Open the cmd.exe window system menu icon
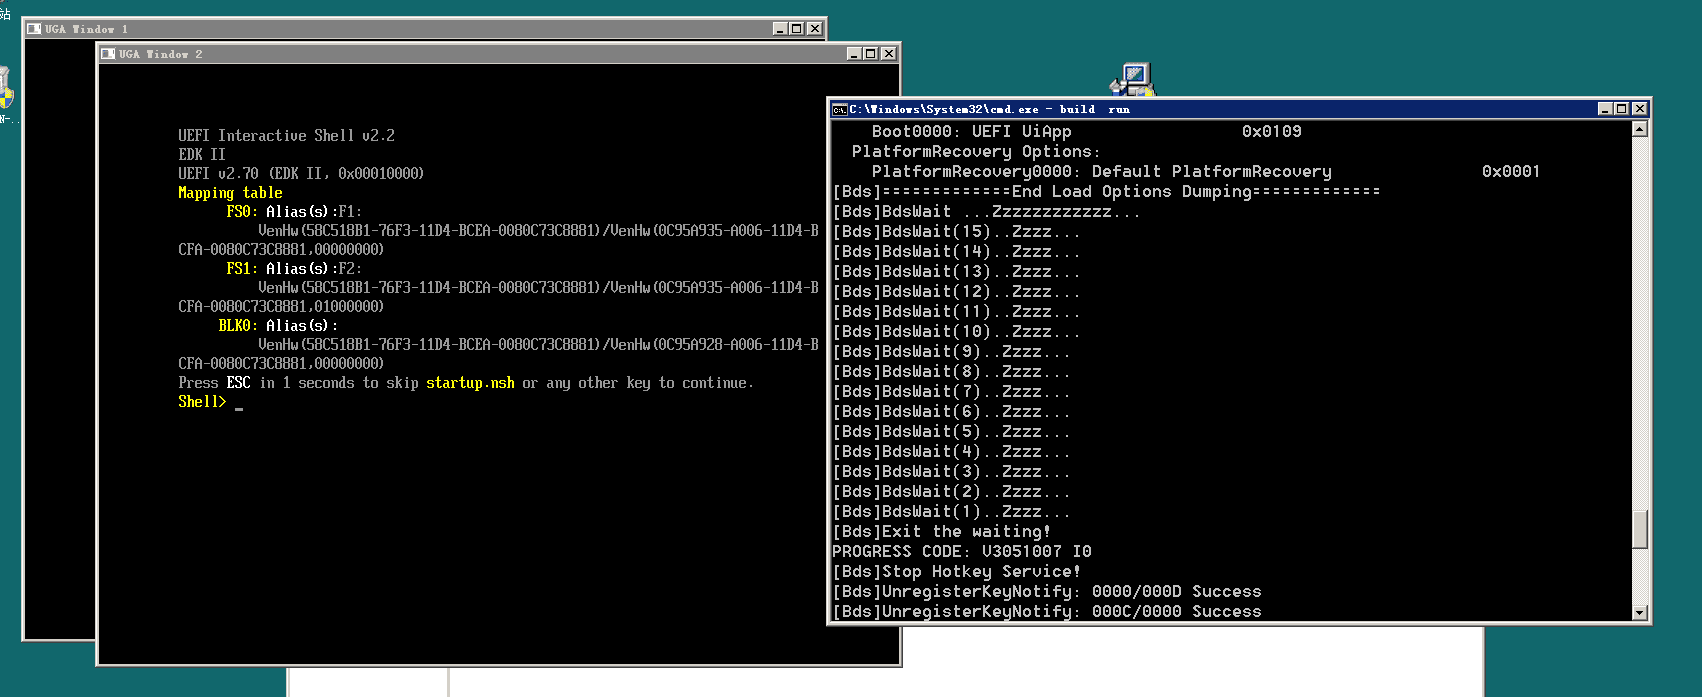The width and height of the screenshot is (1702, 697). click(840, 109)
